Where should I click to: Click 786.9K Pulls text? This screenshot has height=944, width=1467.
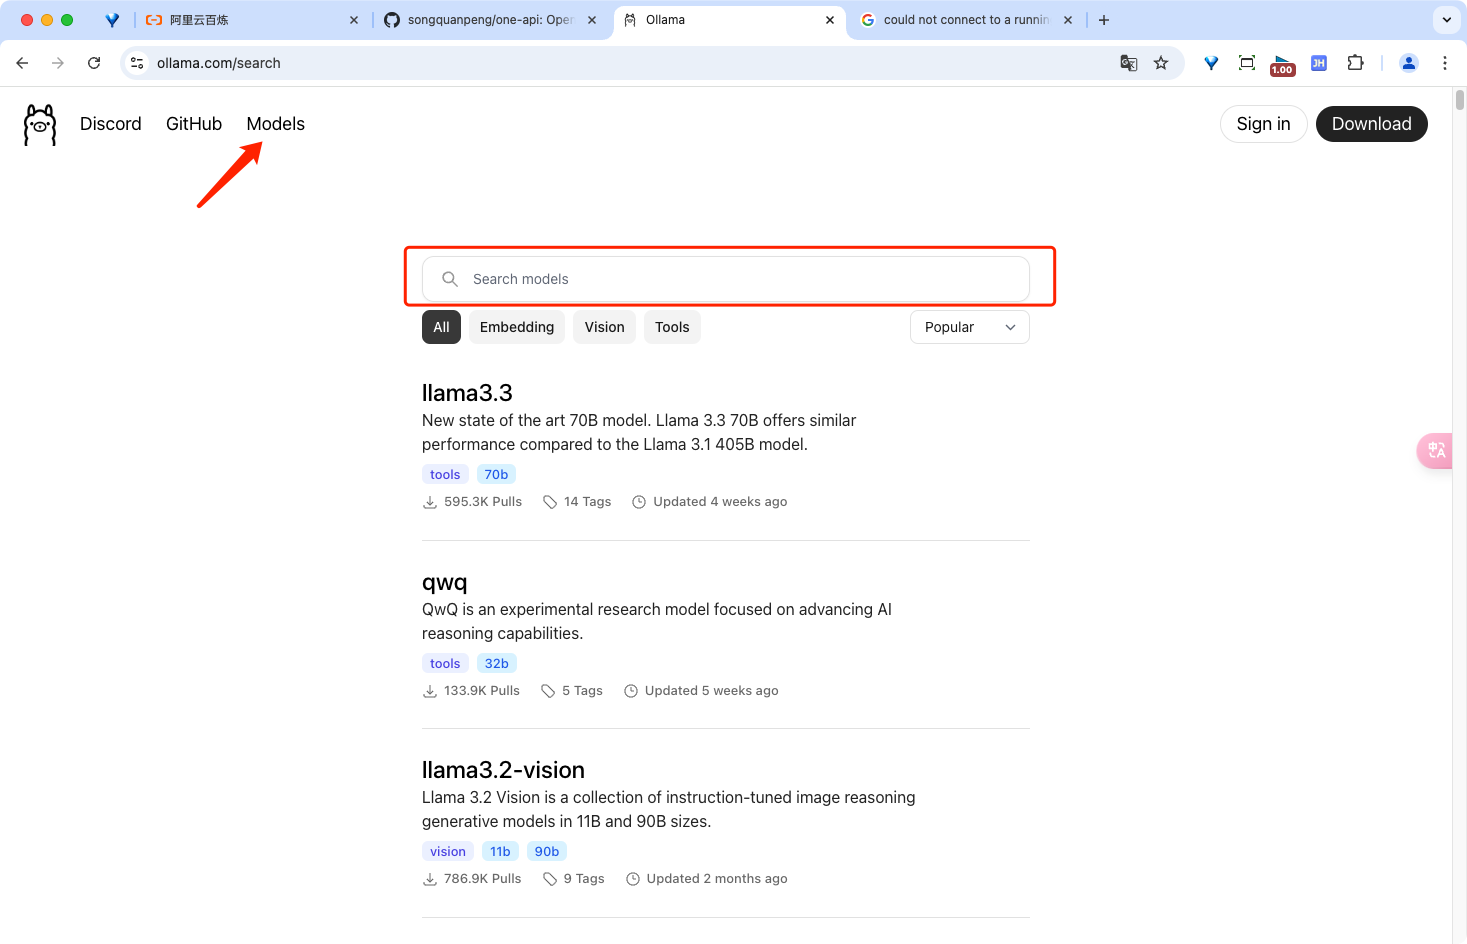483,879
